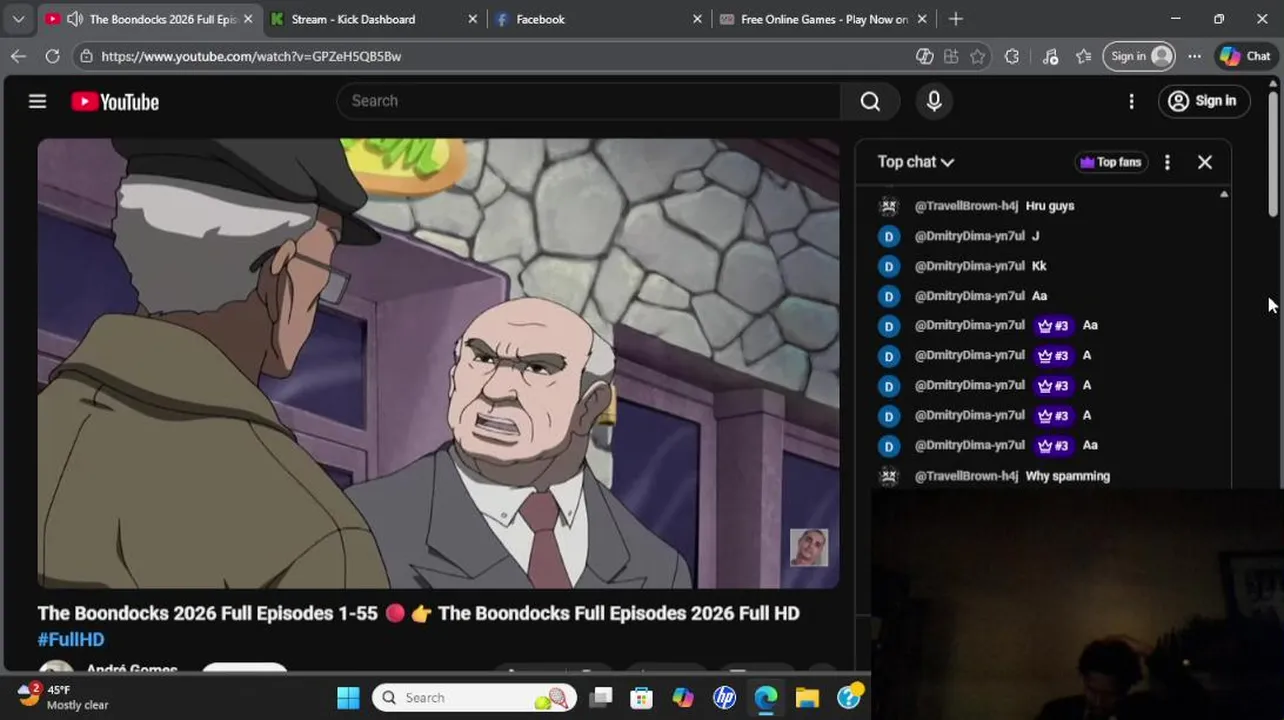Open split screen icon in address bar
This screenshot has width=1284, height=720.
coord(951,56)
